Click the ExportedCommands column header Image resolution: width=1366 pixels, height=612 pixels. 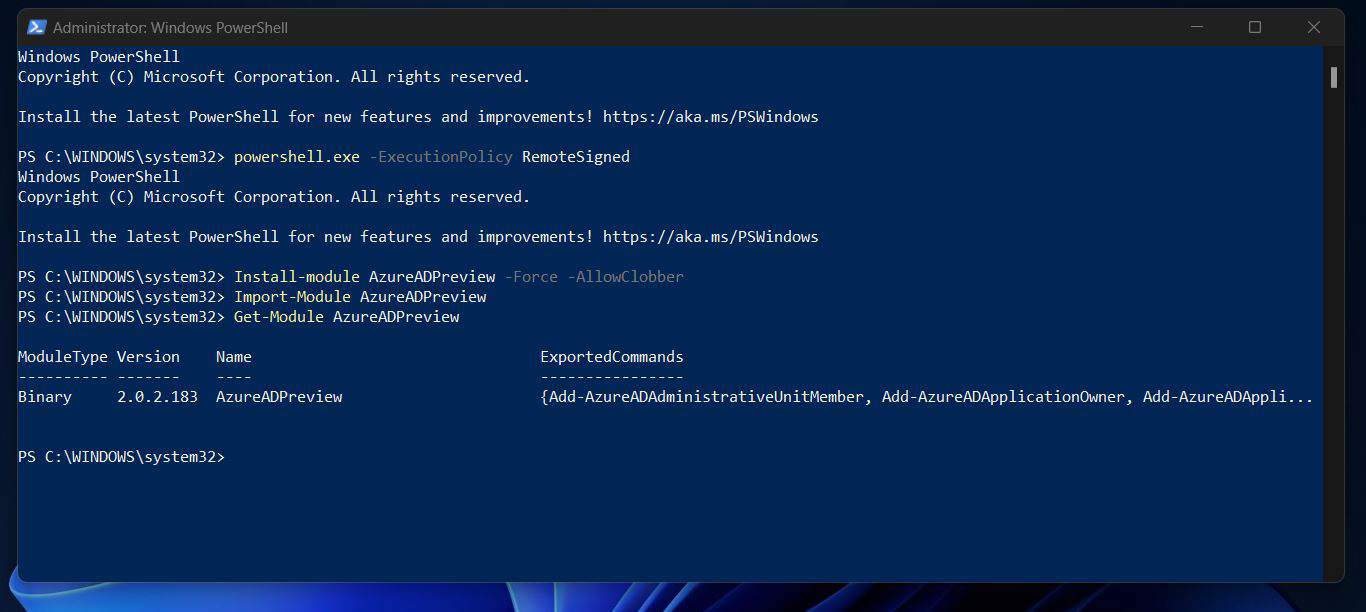click(x=612, y=356)
